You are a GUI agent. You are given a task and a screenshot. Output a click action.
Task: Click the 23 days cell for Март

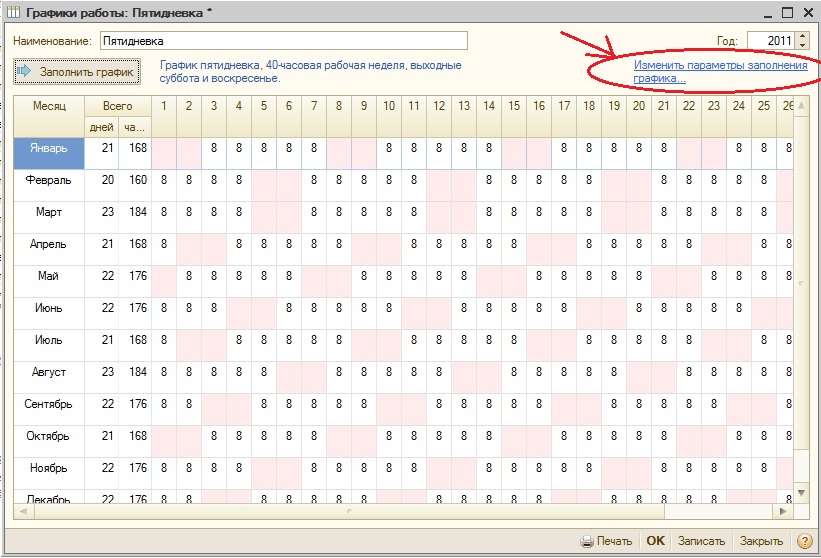pyautogui.click(x=102, y=217)
